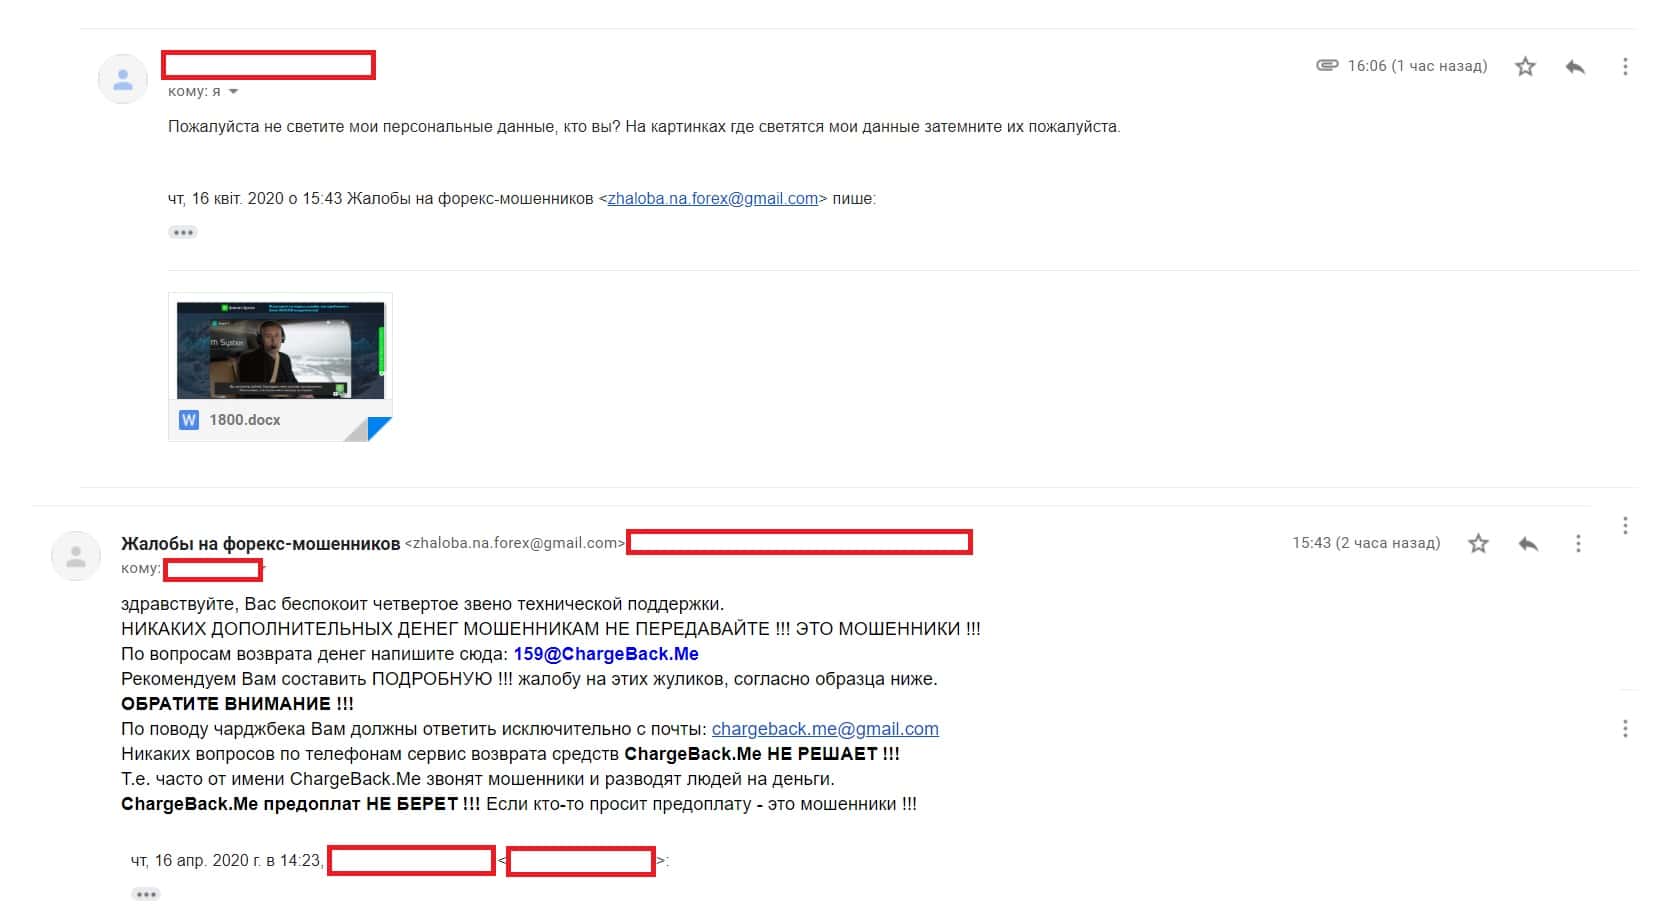Click the thread three-dot menu above the 15:43 email
This screenshot has width=1656, height=911.
[1625, 525]
